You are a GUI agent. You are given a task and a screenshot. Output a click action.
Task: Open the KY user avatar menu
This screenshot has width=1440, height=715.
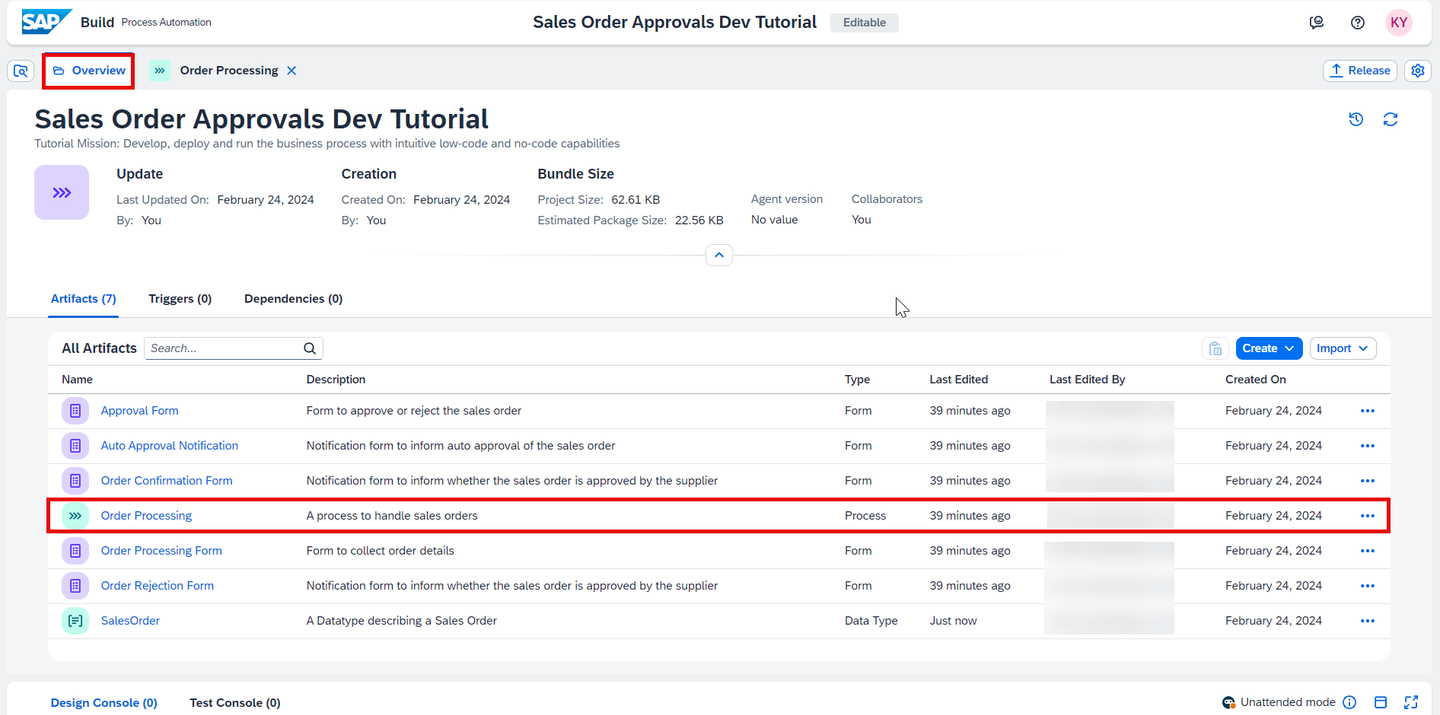(x=1399, y=22)
